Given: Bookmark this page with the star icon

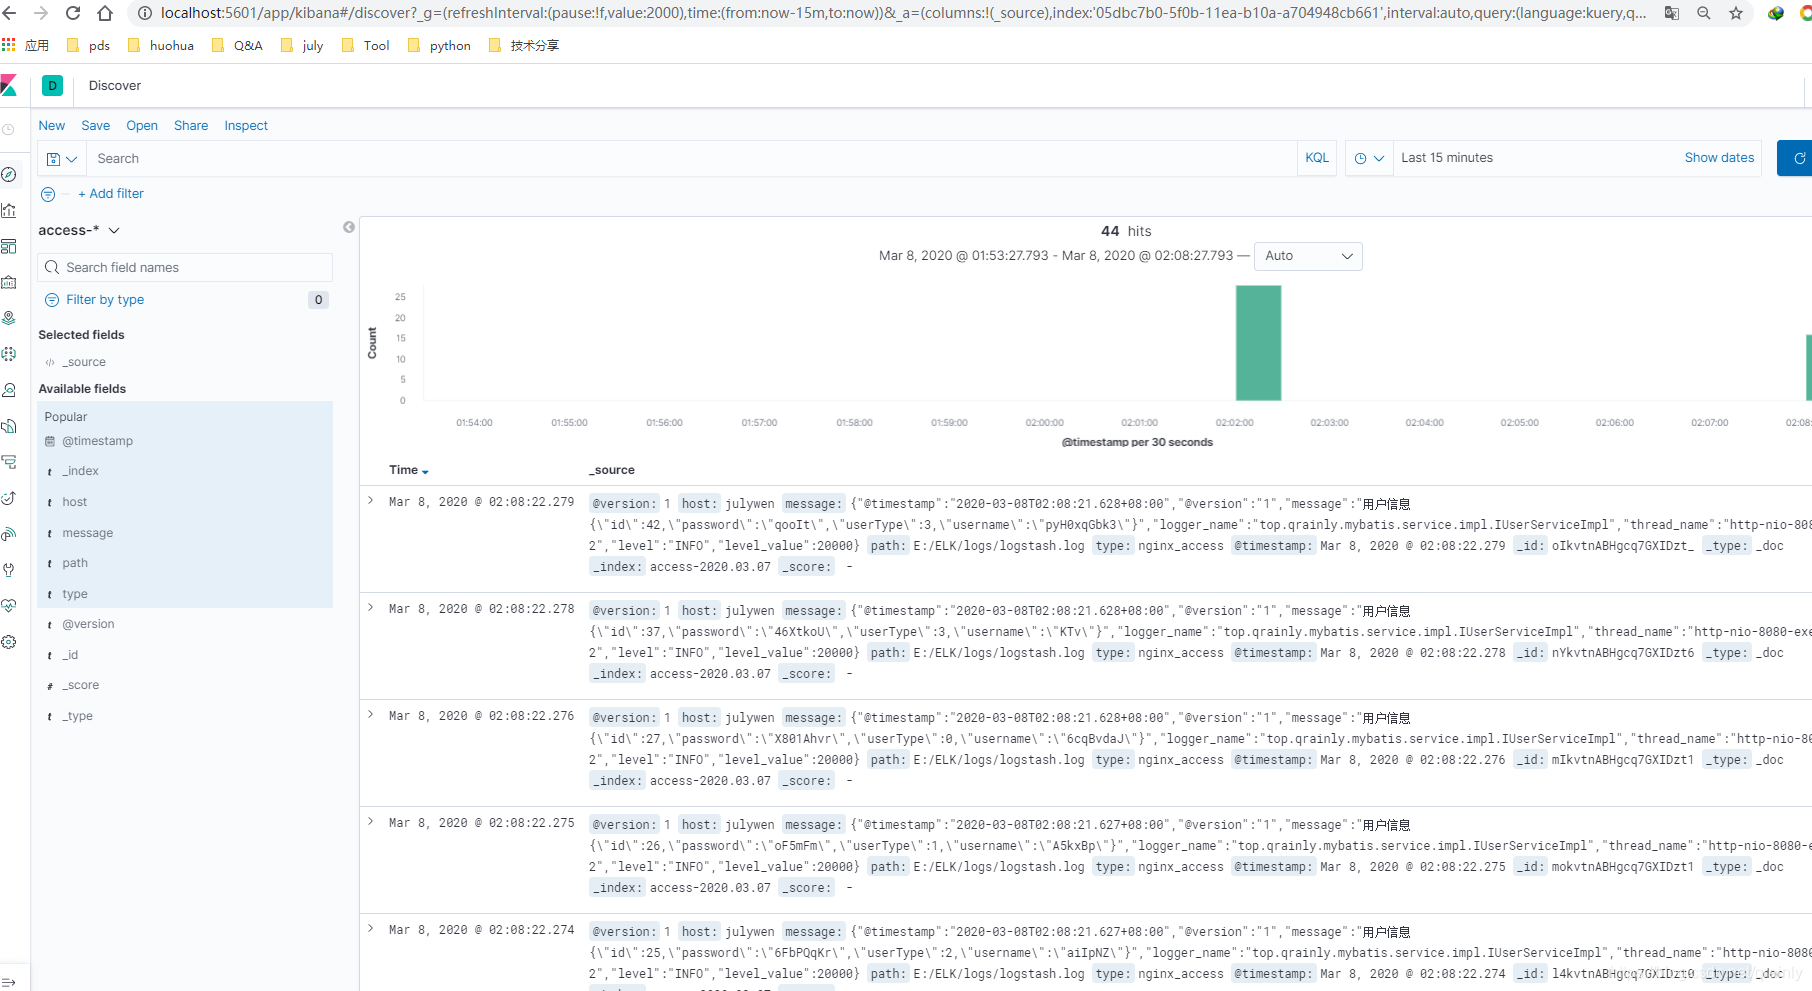Looking at the screenshot, I should (x=1736, y=13).
